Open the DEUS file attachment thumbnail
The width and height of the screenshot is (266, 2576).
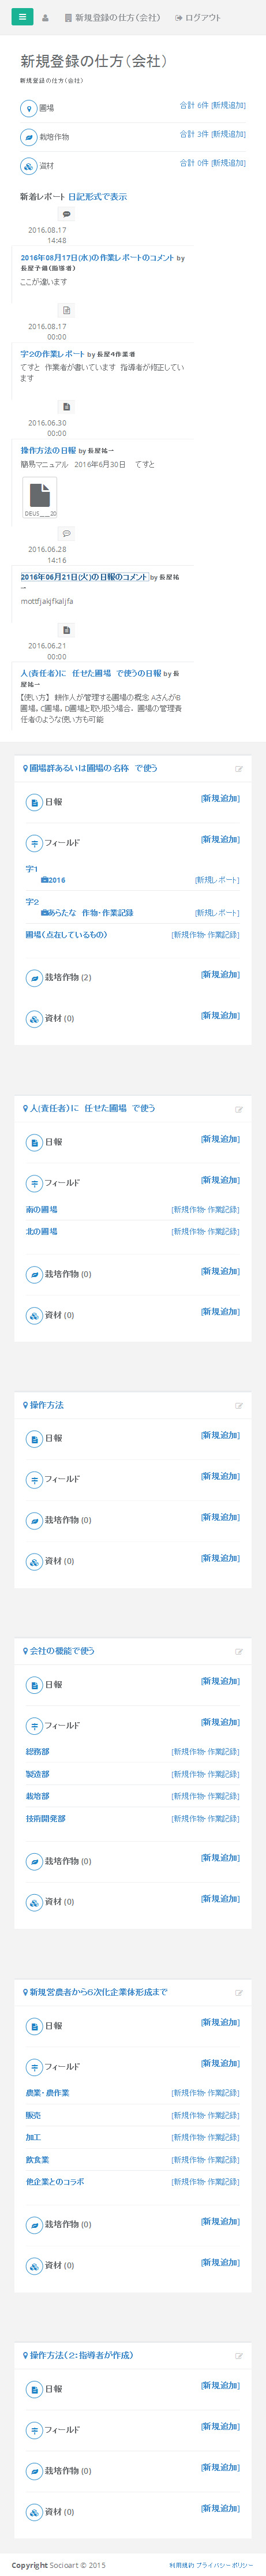tap(40, 497)
